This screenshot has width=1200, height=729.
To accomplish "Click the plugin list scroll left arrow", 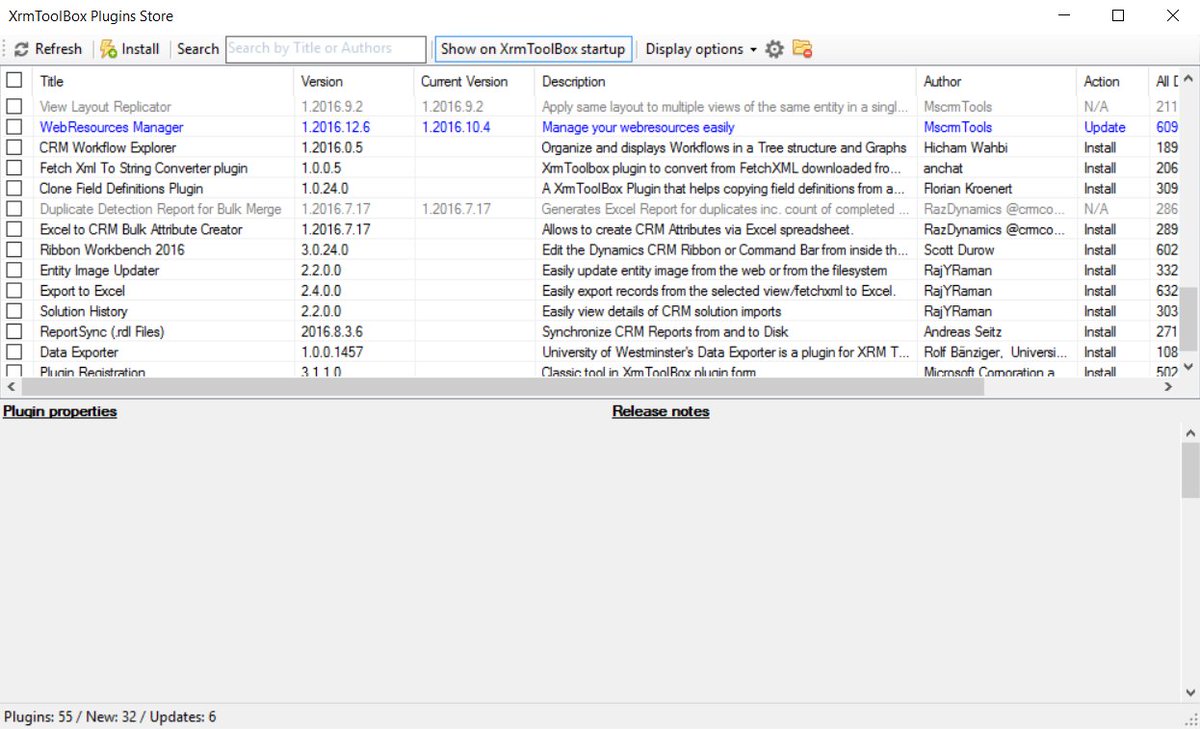I will 9,387.
